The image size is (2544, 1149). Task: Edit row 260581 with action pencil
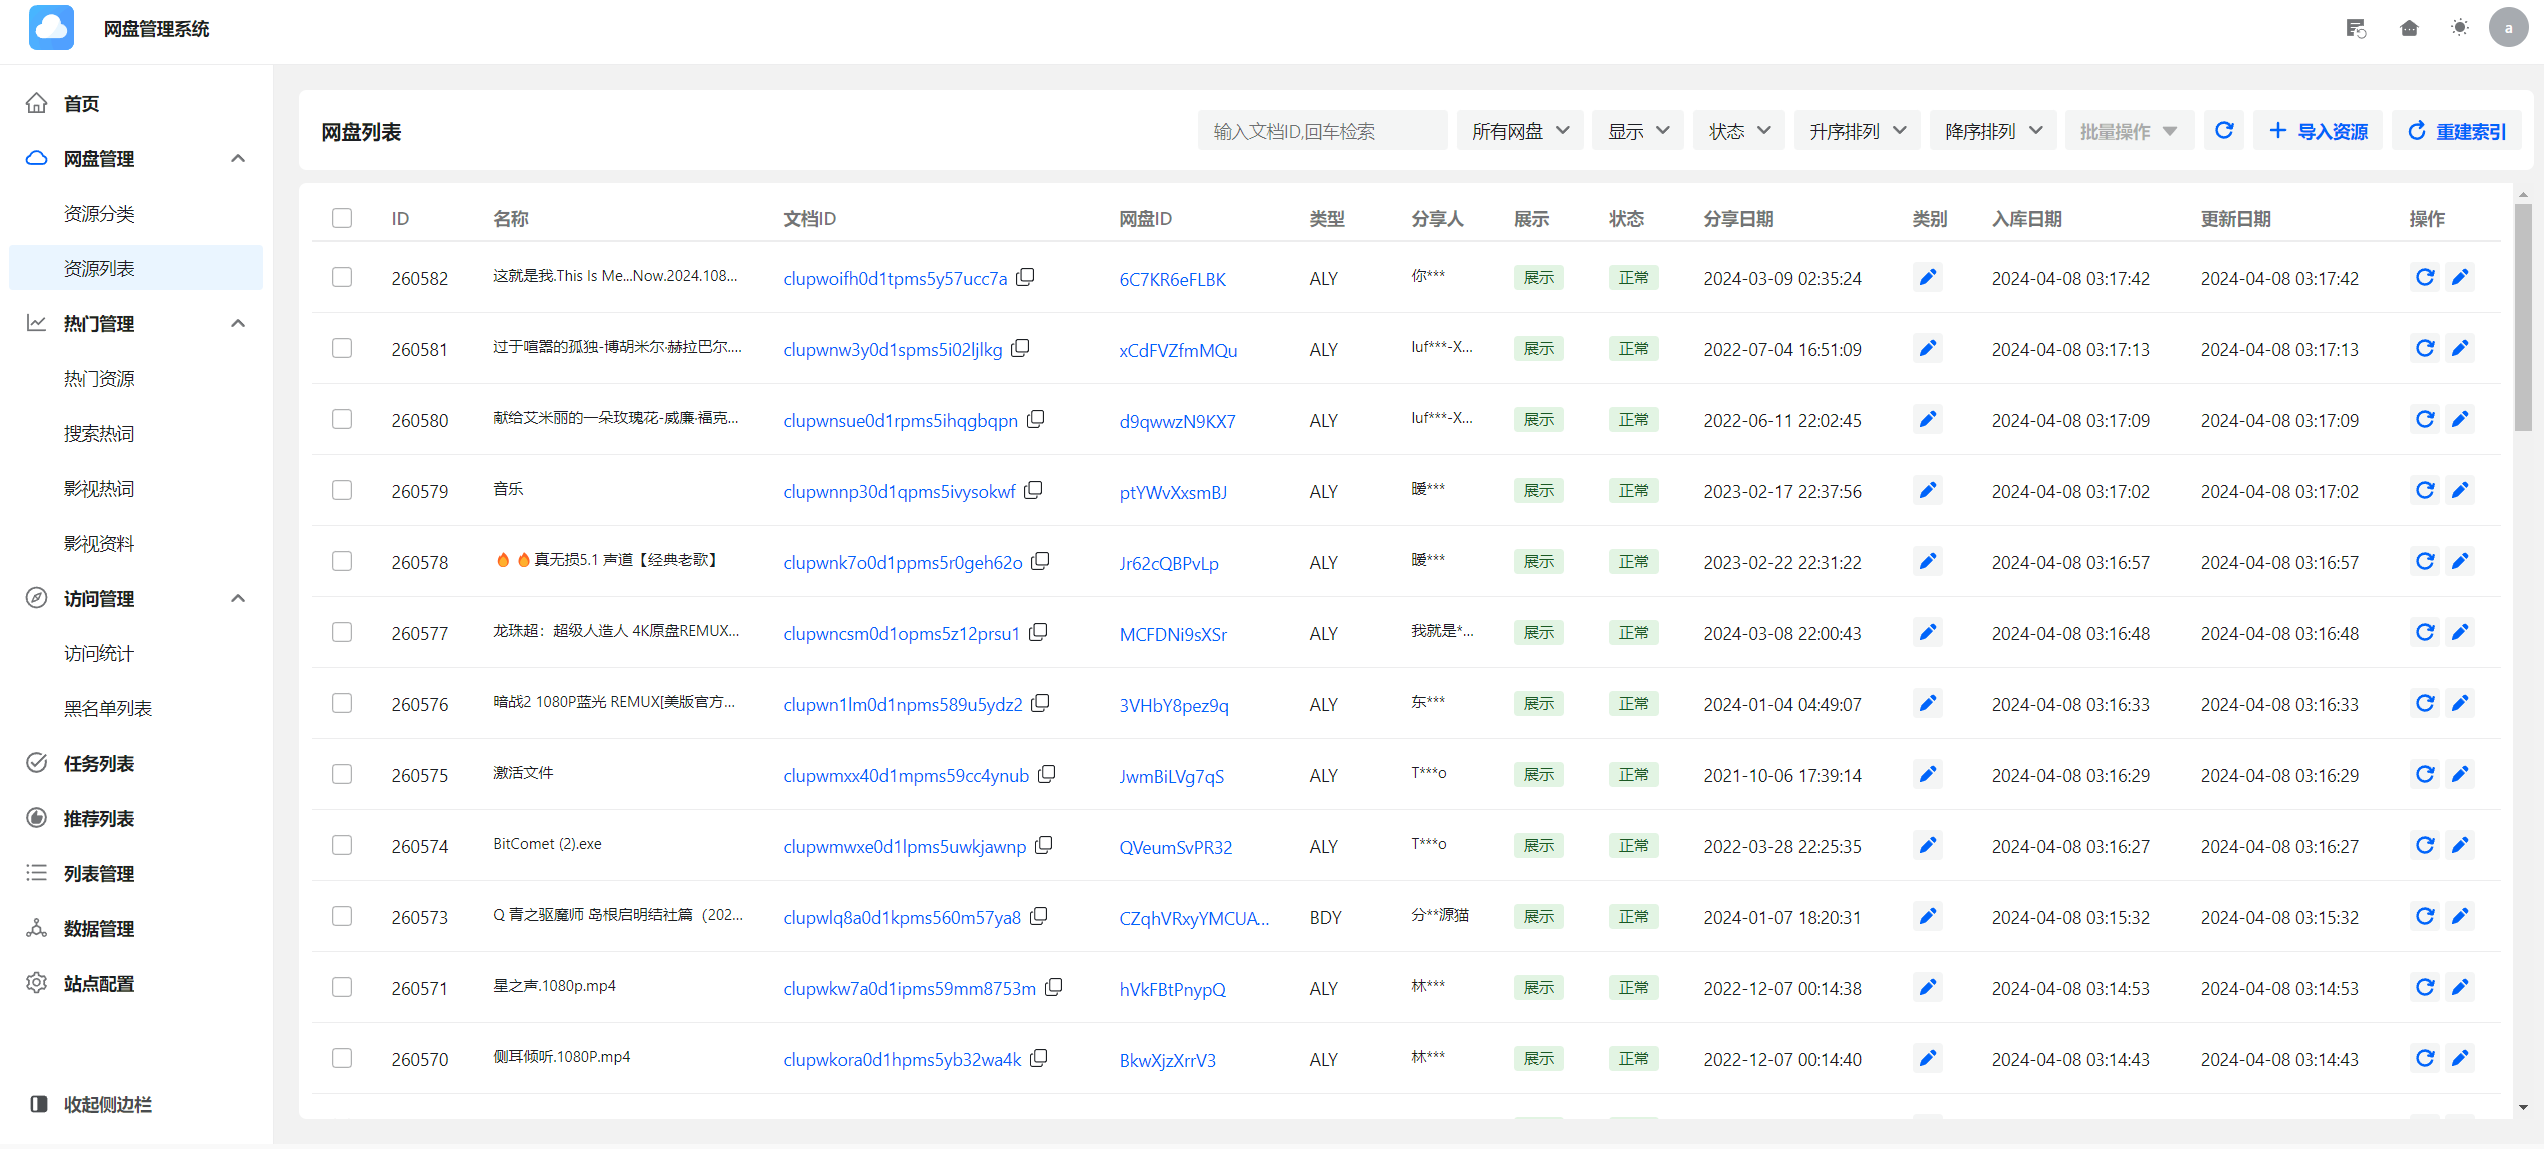click(2460, 348)
